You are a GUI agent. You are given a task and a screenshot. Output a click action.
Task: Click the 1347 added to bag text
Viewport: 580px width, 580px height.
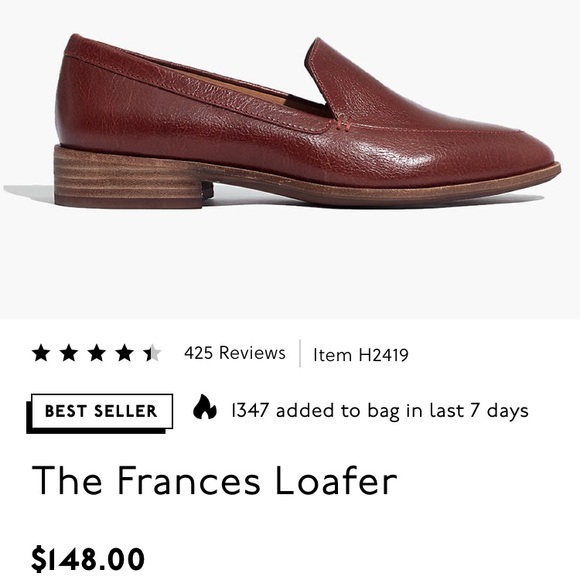380,411
